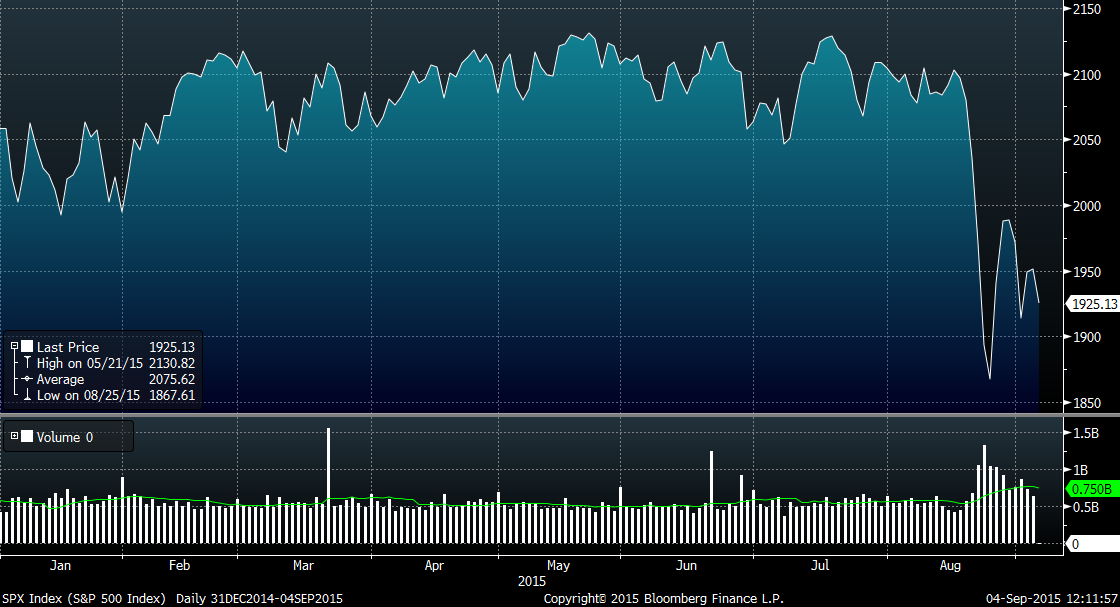The image size is (1120, 607).
Task: Click the 1925.13 value in the legend
Action: (171, 347)
